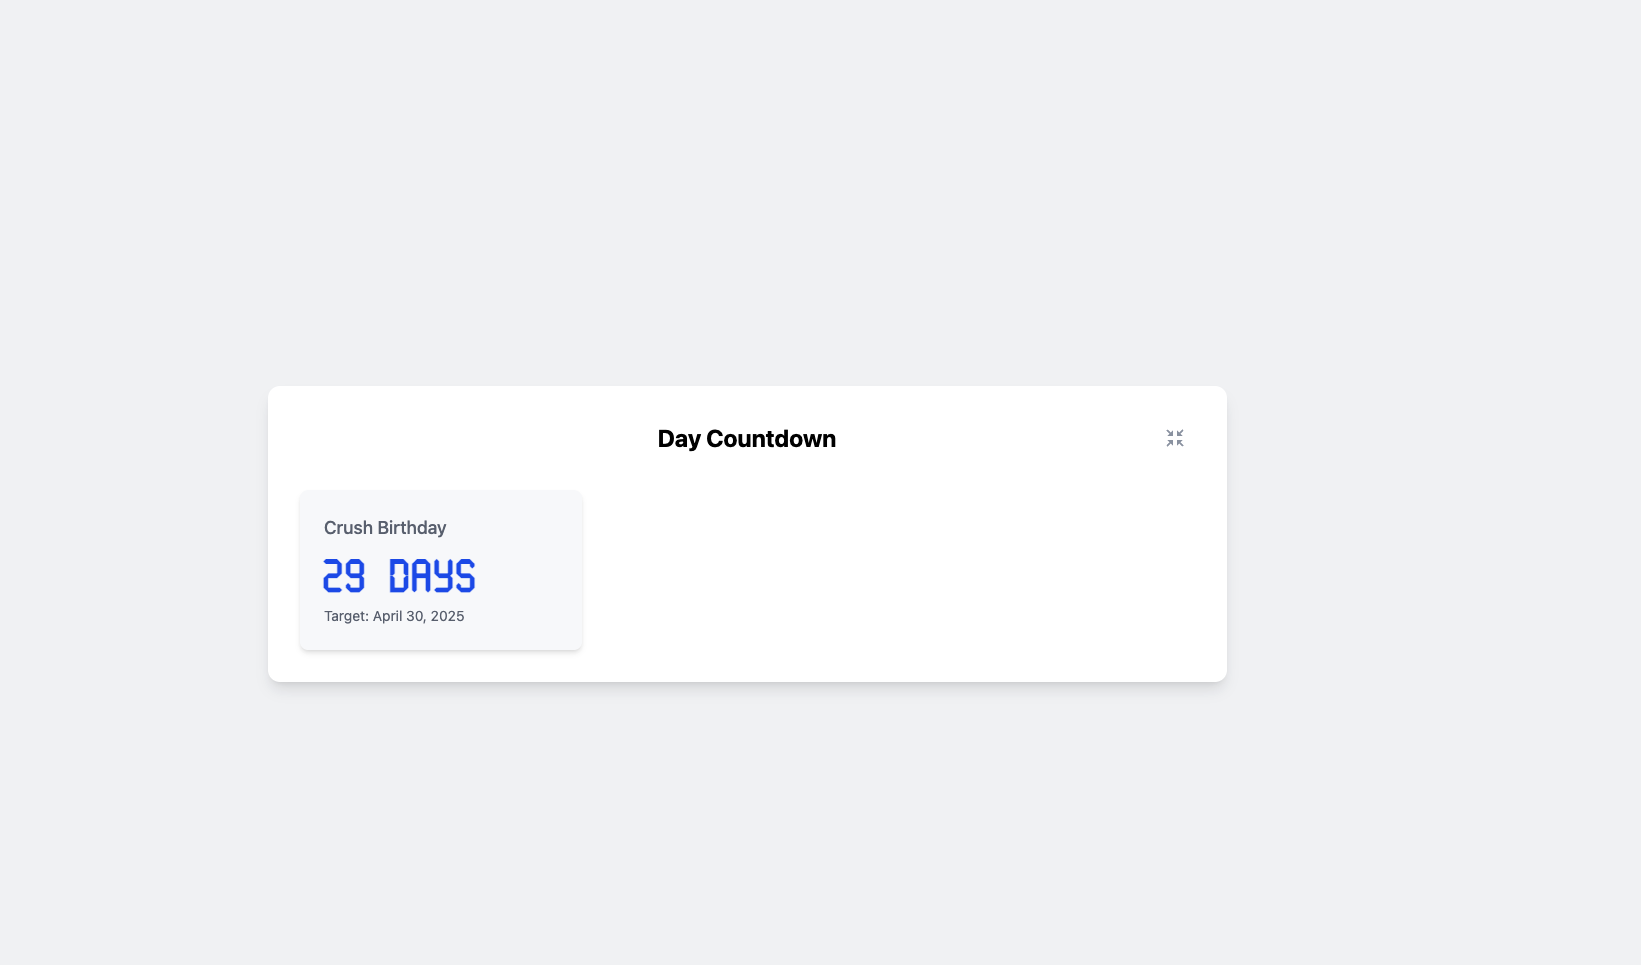Viewport: 1641px width, 965px height.
Task: Click the letter Y in DAYS
Action: (443, 576)
